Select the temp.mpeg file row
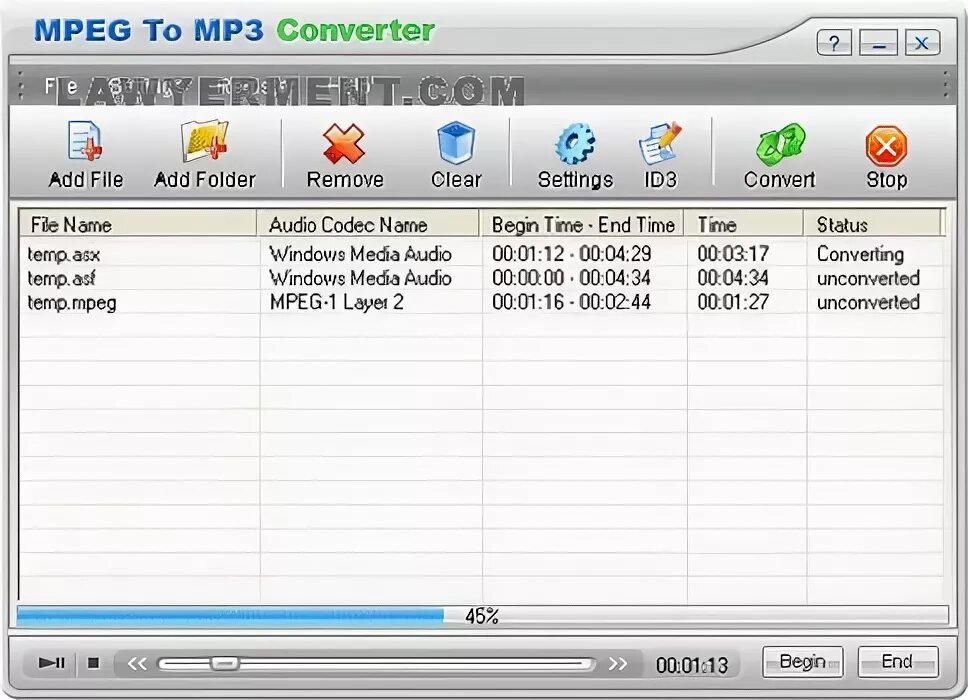Screen dimensions: 968x700 tap(482, 302)
